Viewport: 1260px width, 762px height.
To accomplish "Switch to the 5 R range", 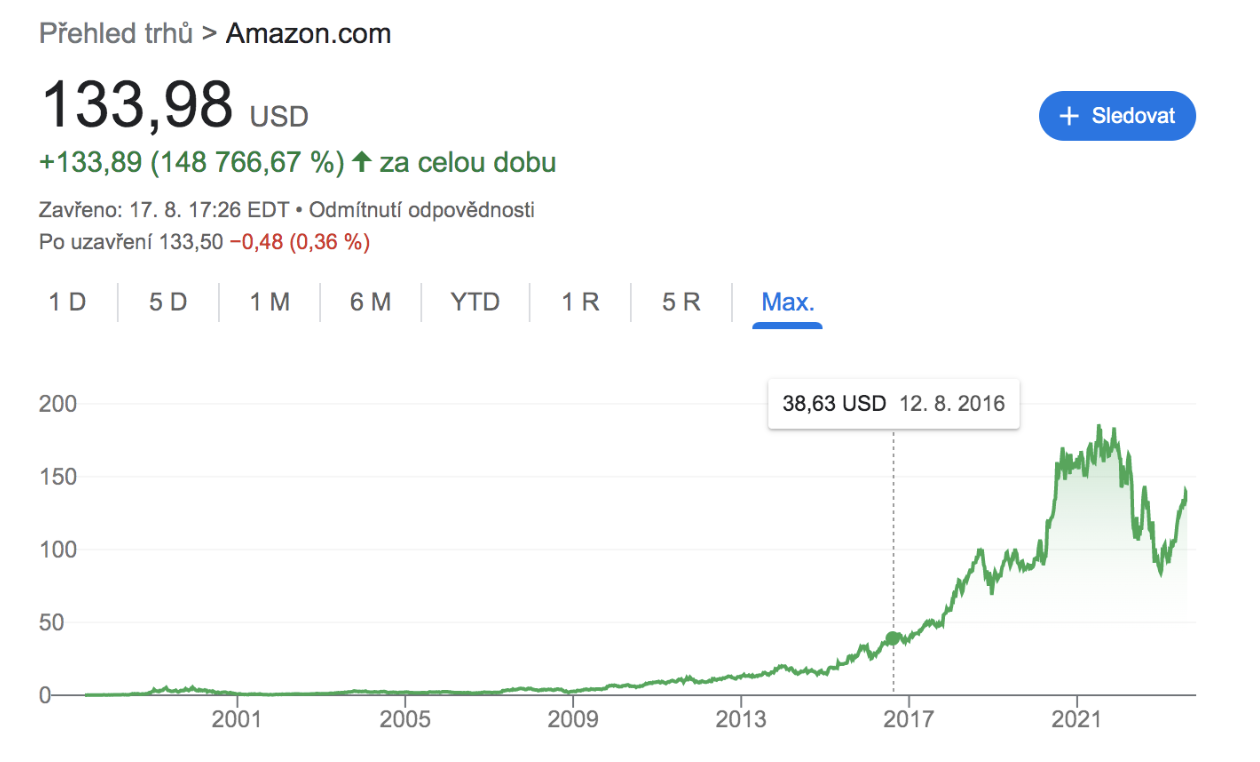I will pos(681,302).
